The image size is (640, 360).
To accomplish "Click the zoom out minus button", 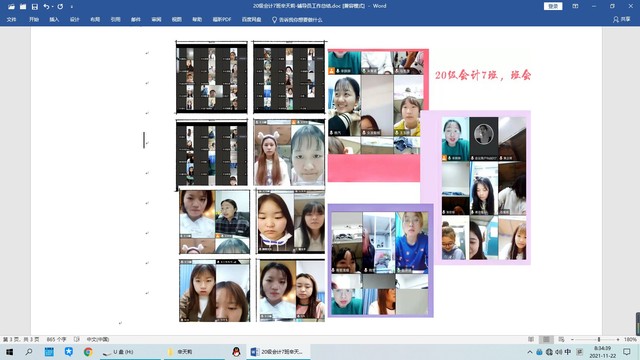I will tap(572, 339).
